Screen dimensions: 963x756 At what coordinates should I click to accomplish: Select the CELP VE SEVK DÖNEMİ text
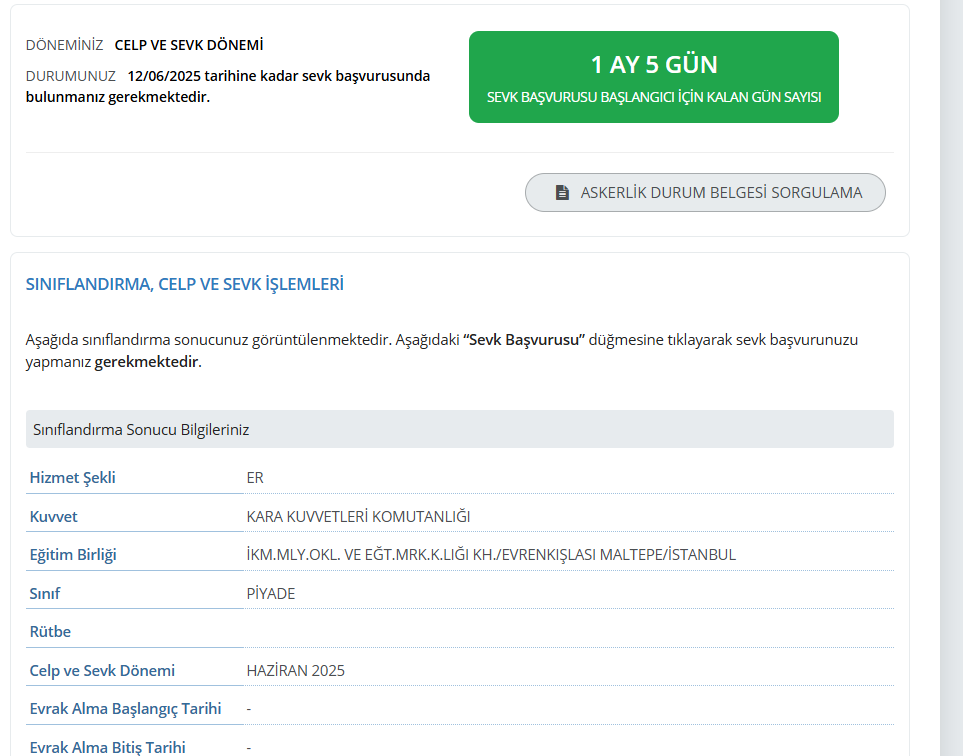click(x=189, y=45)
